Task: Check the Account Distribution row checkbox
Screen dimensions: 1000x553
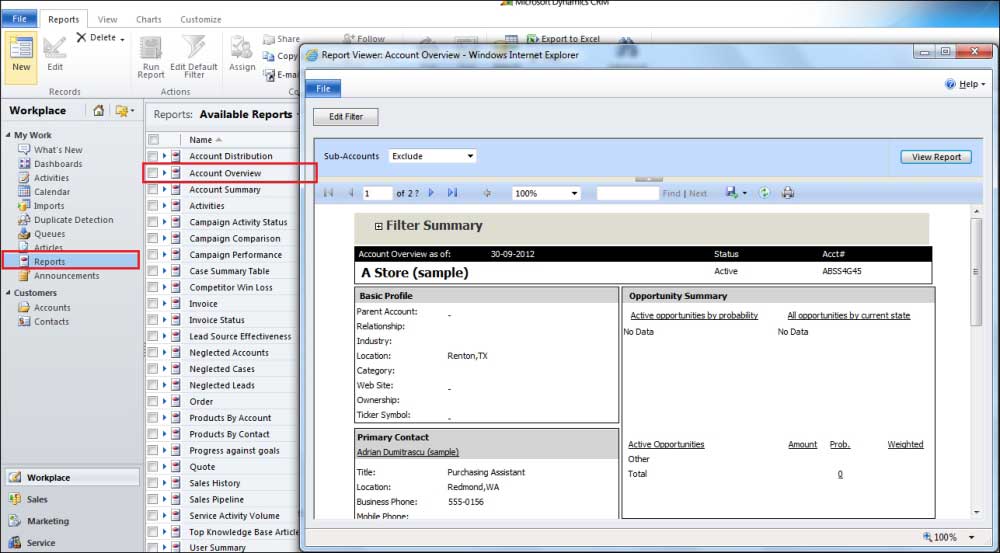Action: tap(153, 157)
